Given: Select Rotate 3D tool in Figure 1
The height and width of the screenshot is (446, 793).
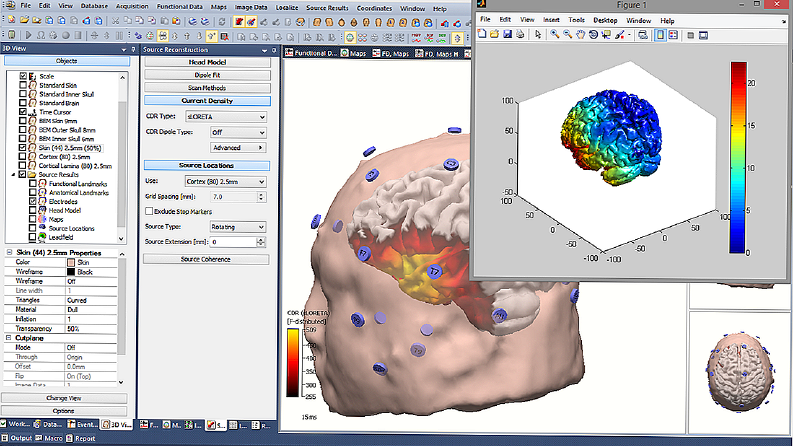Looking at the screenshot, I should click(x=593, y=34).
